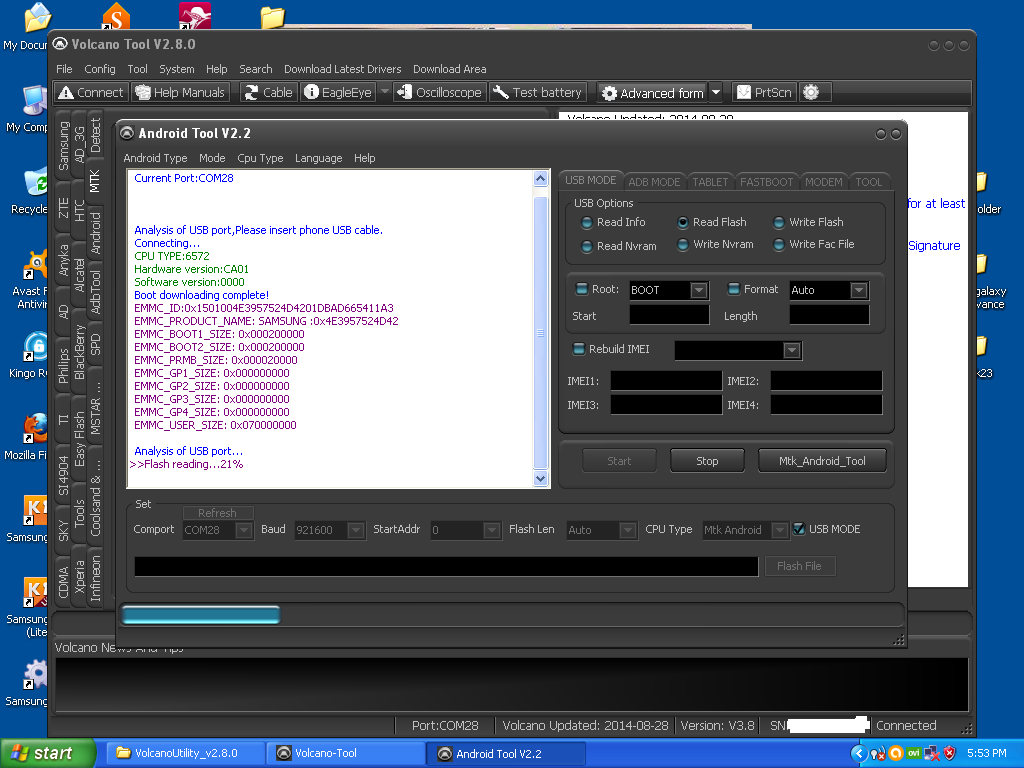Take a screenshot with PrtScn
This screenshot has height=768, width=1024.
pos(764,92)
